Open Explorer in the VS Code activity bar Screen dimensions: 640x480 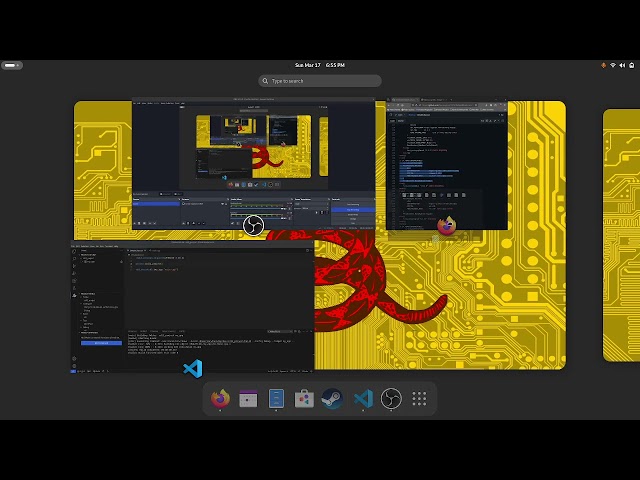coord(74,251)
